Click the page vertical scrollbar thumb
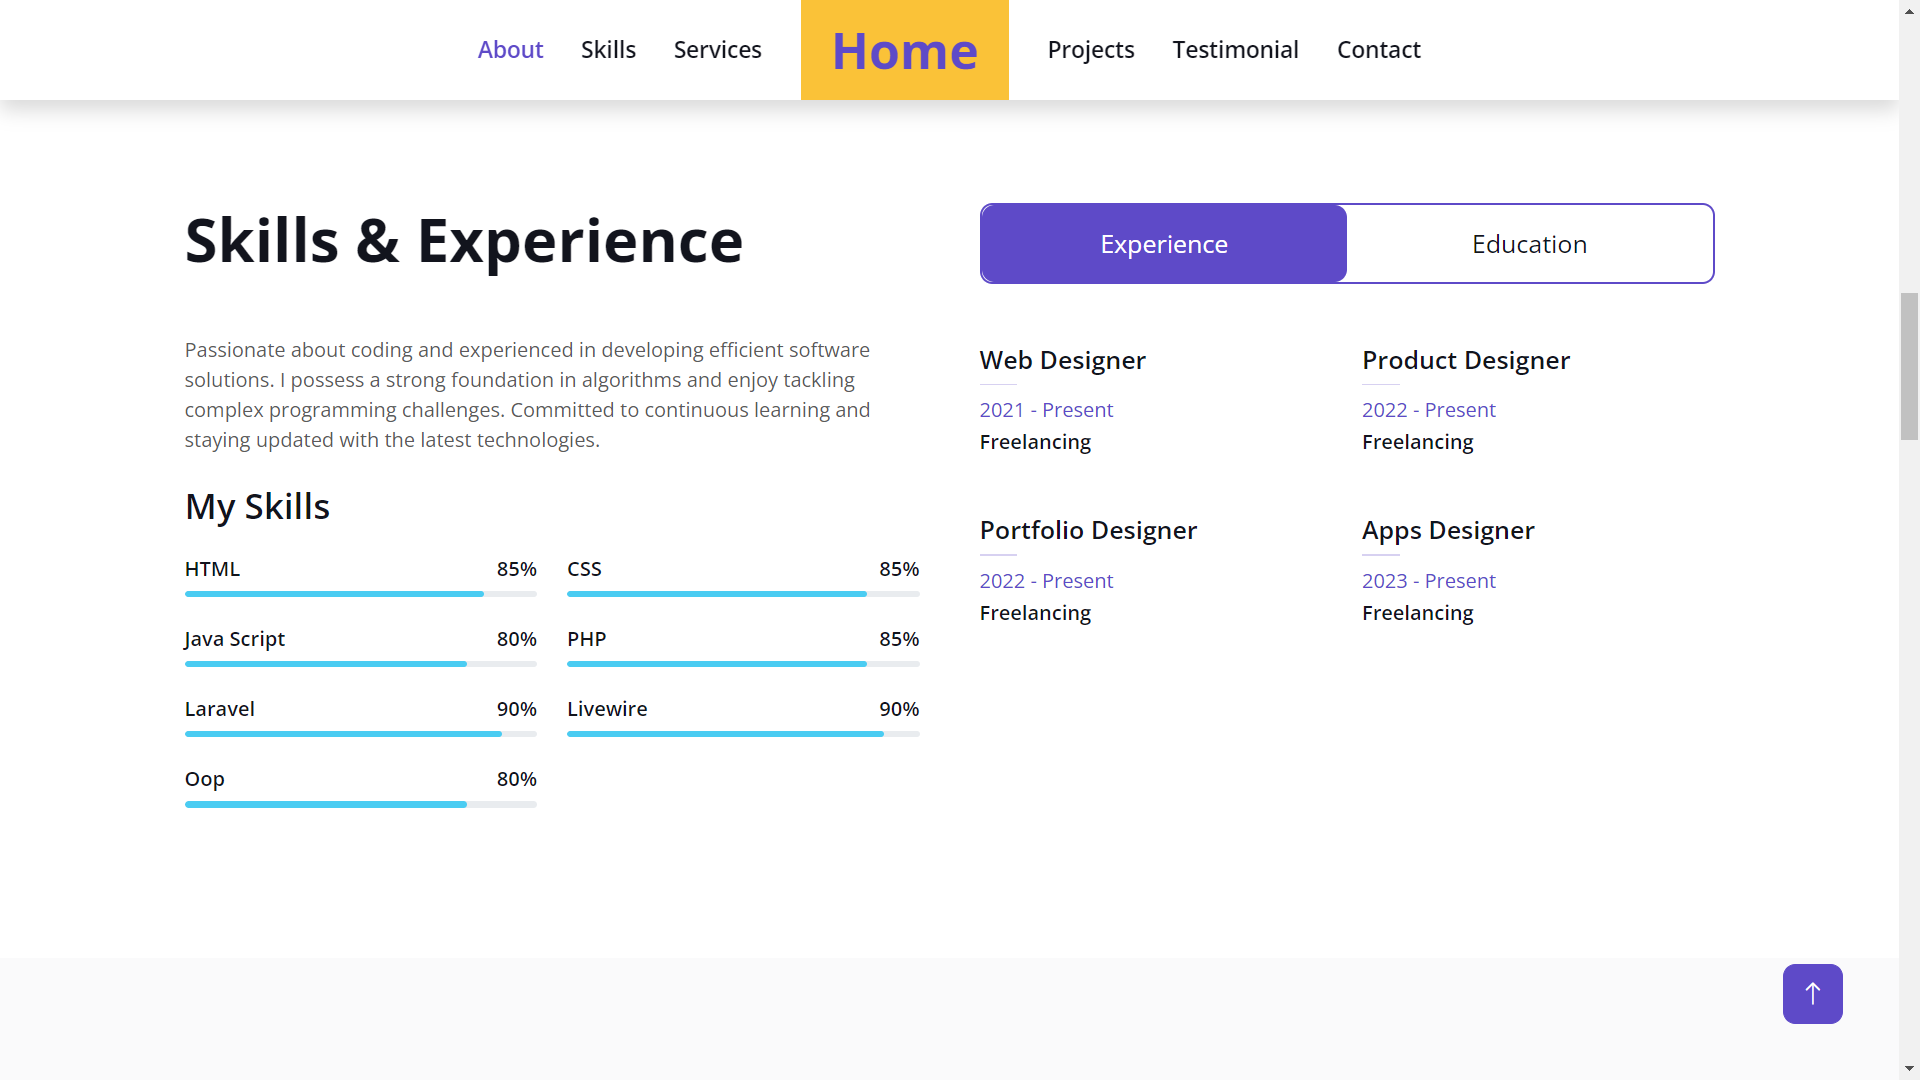The image size is (1920, 1080). point(1909,366)
